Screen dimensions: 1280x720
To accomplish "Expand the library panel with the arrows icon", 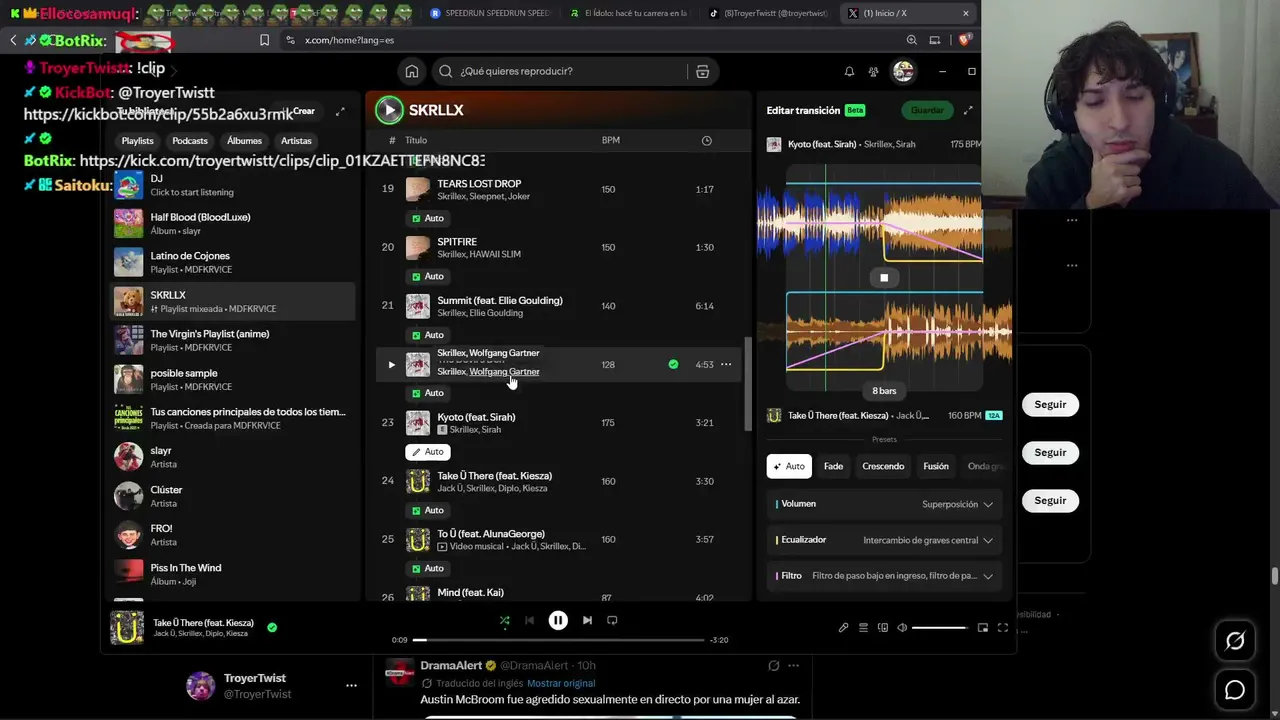I will click(x=340, y=111).
